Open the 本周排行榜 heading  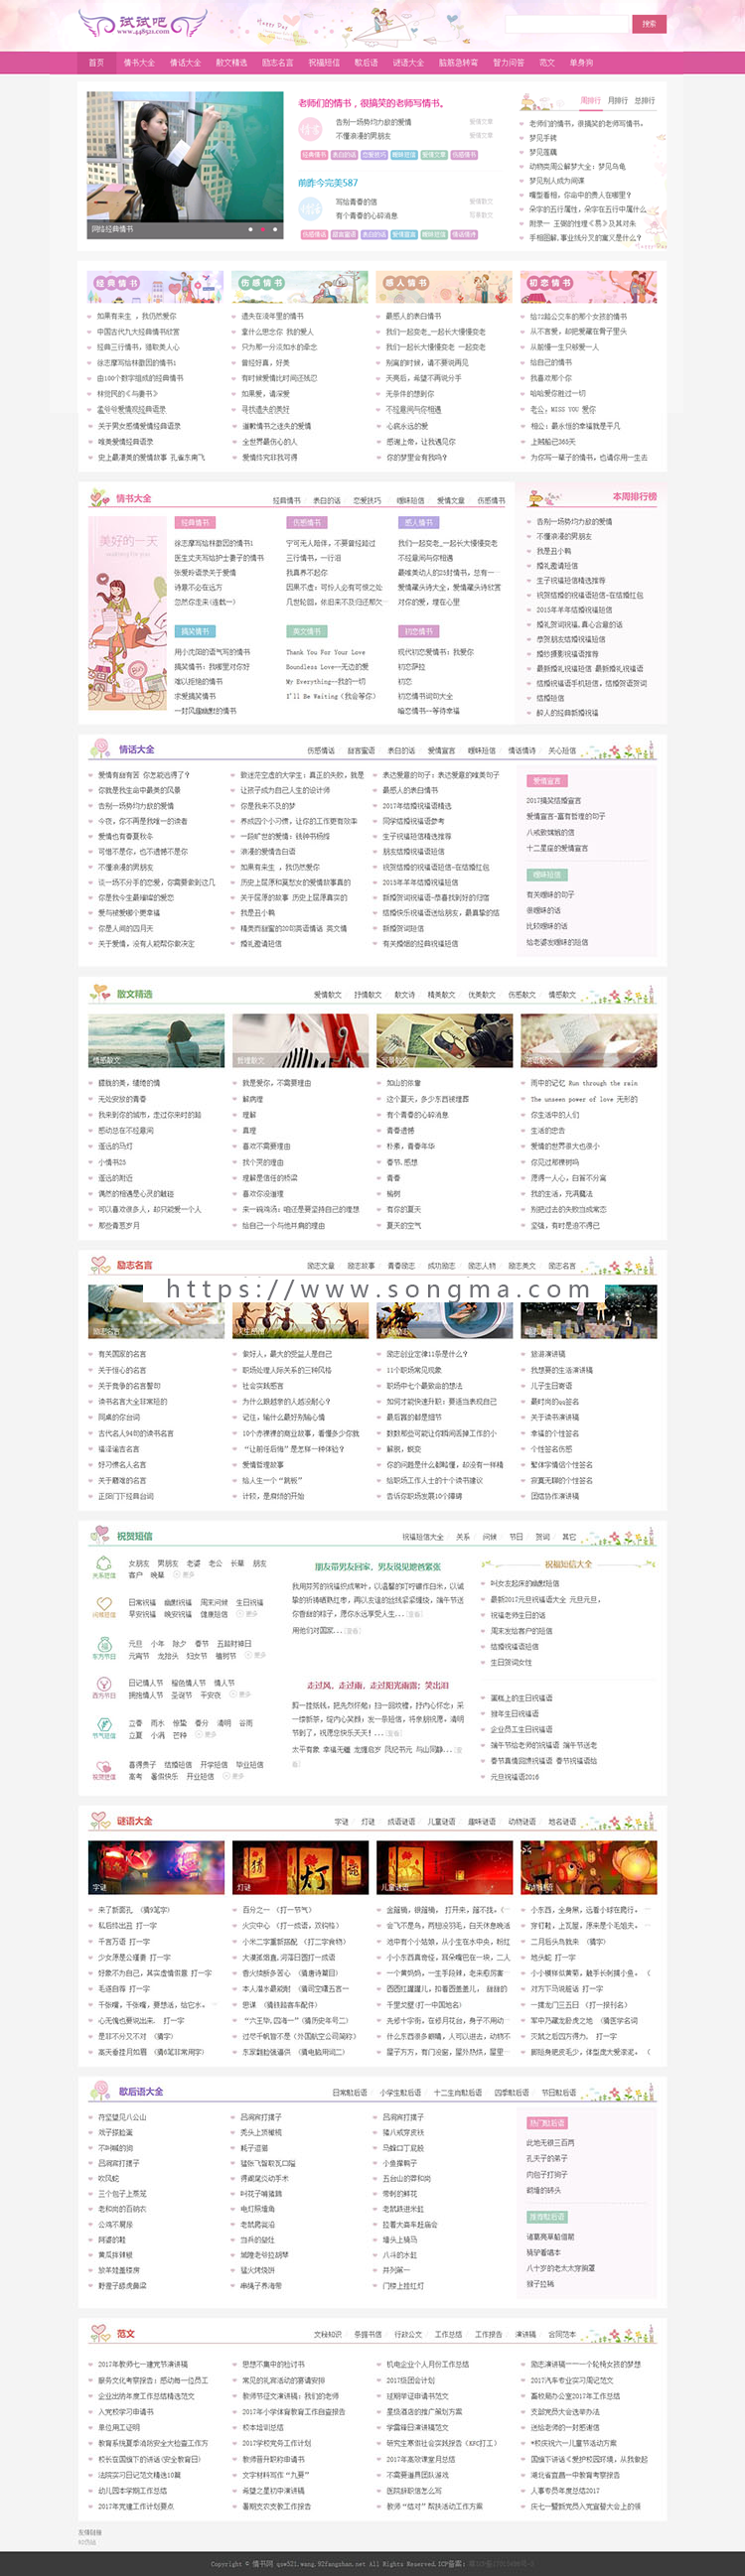(x=634, y=496)
